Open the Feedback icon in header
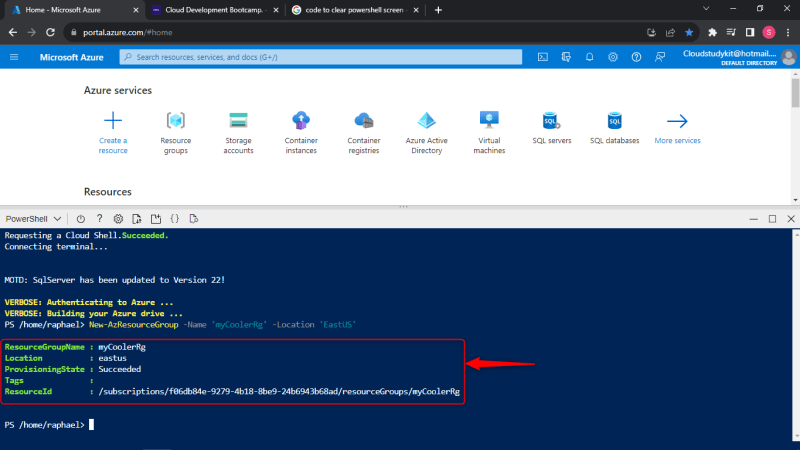Viewport: 800px width, 450px height. [x=660, y=57]
